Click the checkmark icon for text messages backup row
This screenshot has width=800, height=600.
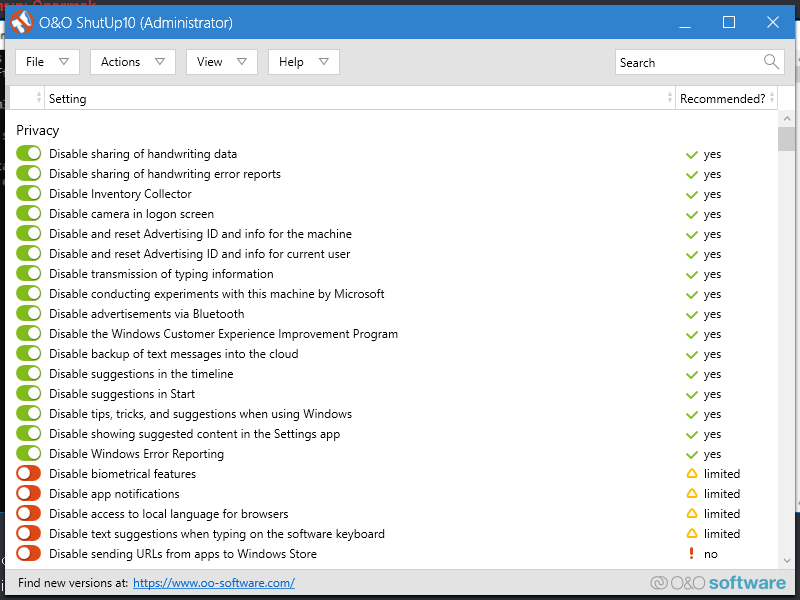pos(692,354)
